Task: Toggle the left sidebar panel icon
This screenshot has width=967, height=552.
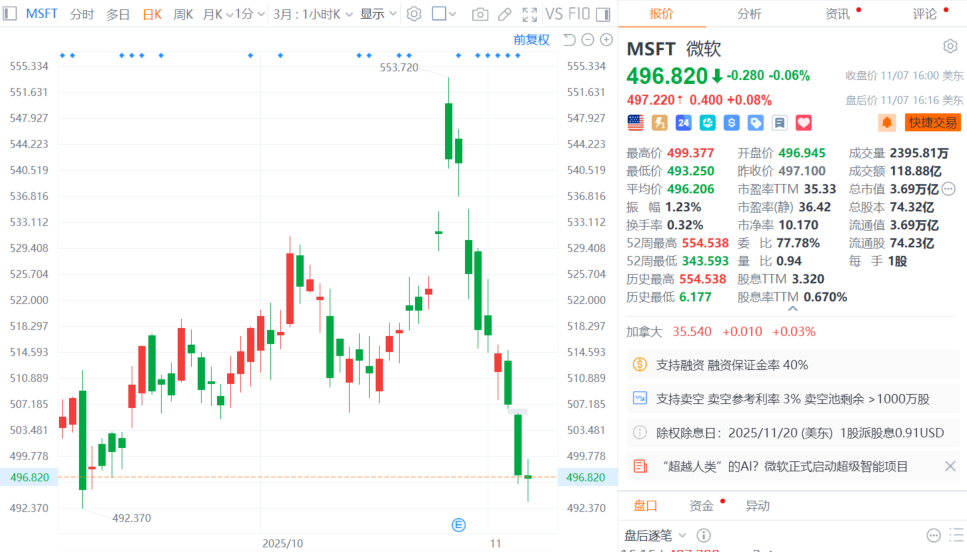Action: click(10, 13)
